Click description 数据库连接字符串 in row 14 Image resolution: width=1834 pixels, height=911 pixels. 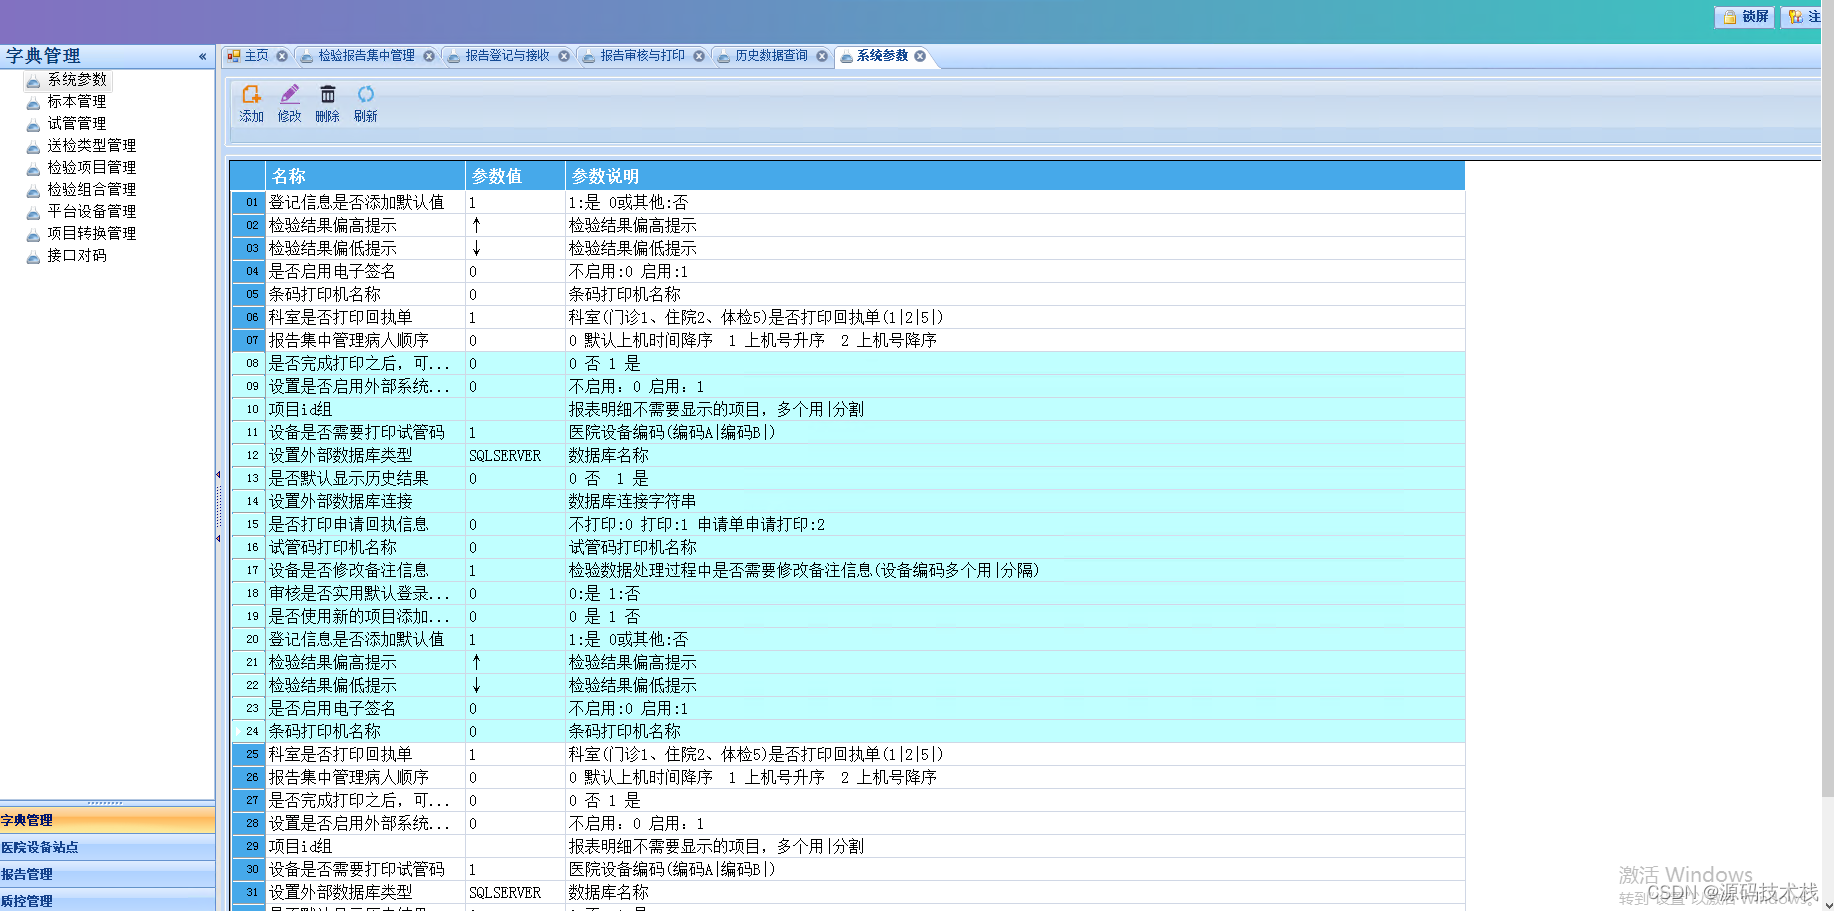[x=632, y=501]
